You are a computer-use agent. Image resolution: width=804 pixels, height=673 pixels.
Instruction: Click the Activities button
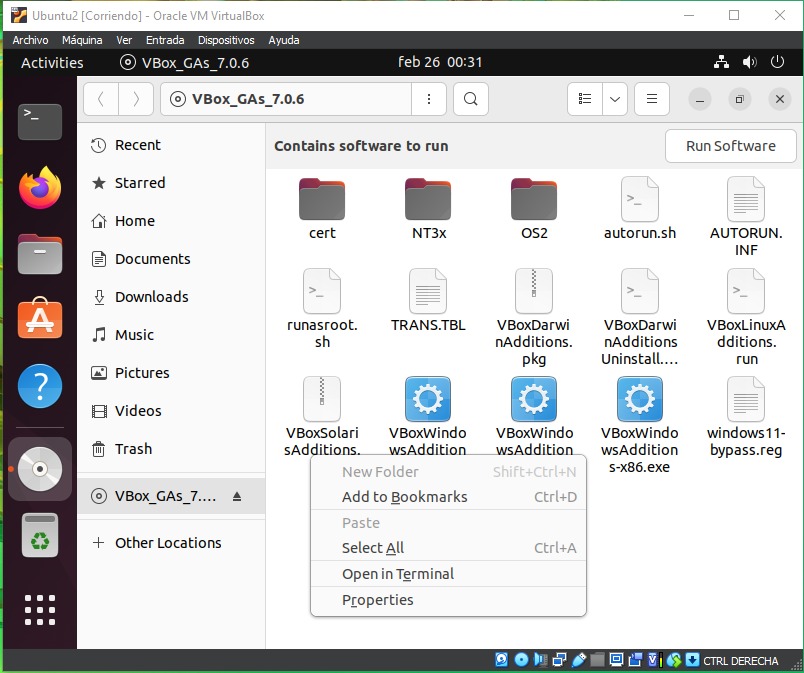click(x=52, y=62)
